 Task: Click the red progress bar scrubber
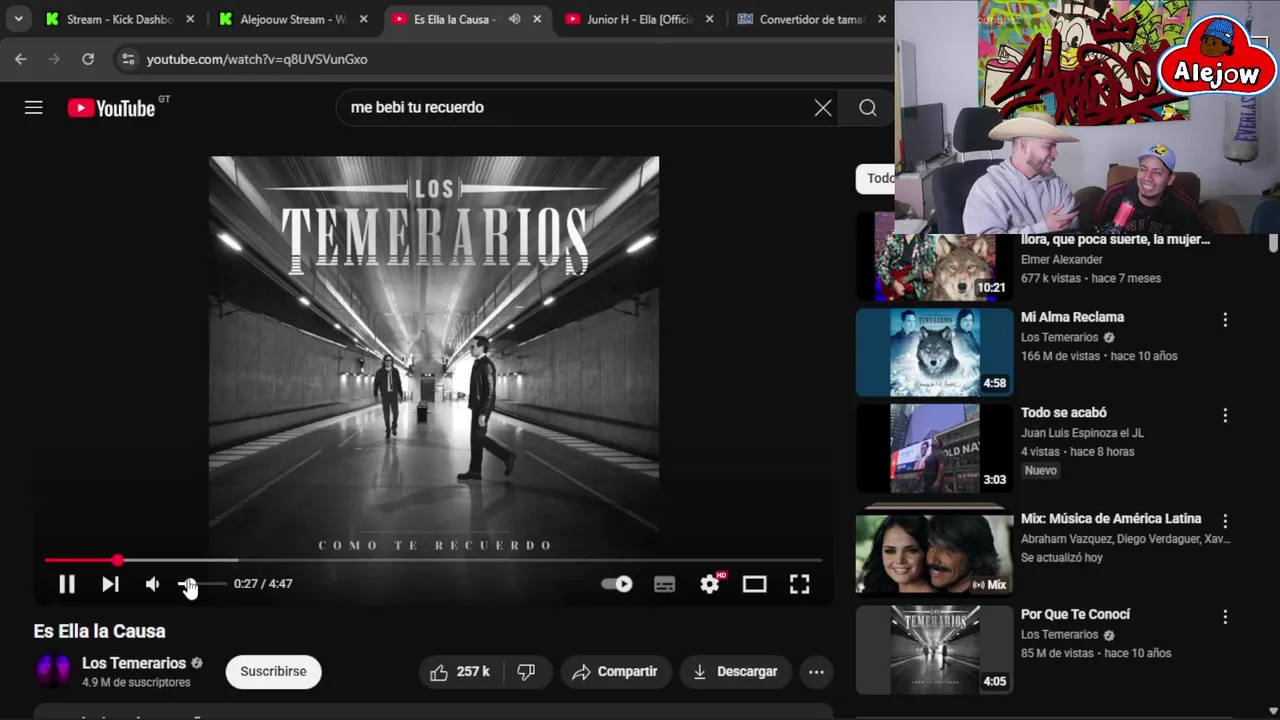pos(118,560)
